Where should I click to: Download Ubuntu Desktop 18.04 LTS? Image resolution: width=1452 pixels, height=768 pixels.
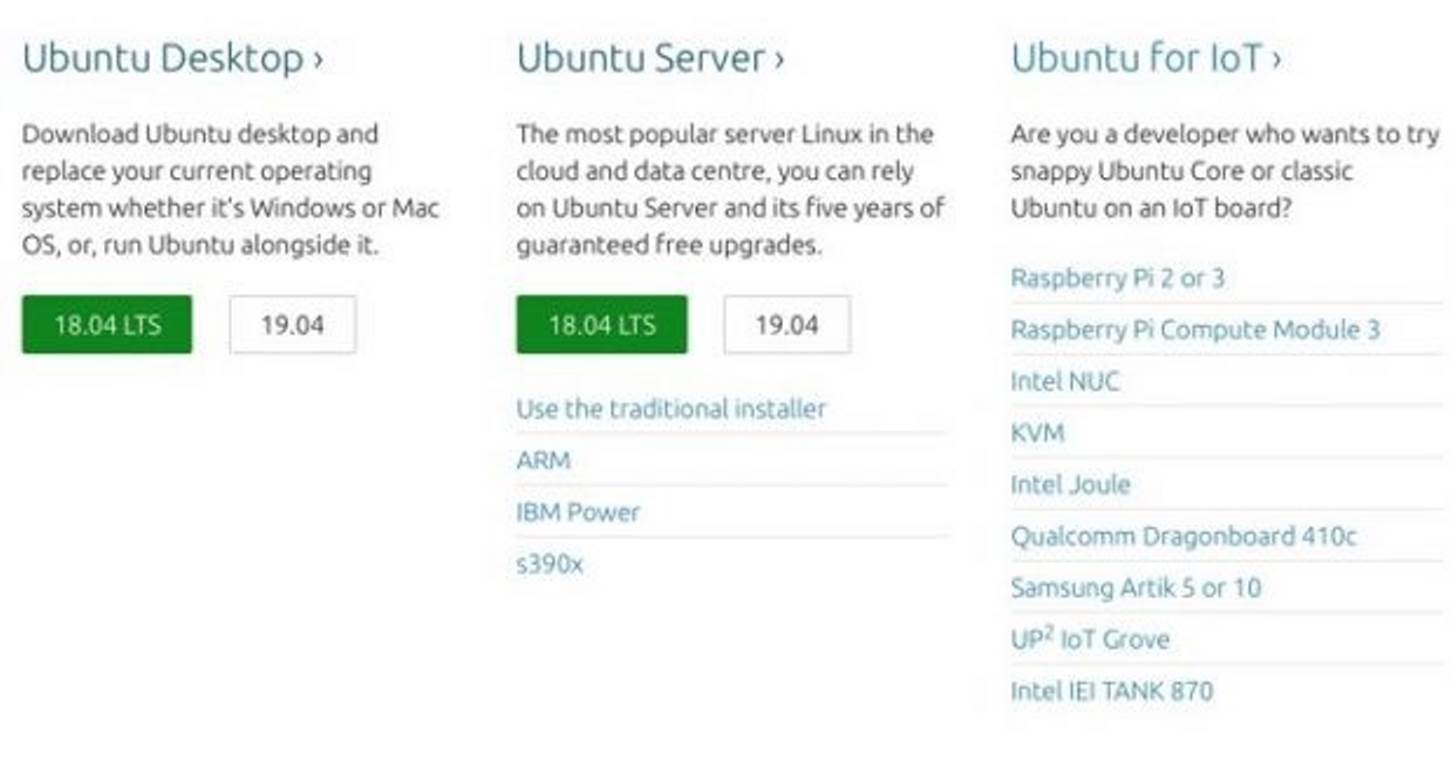(x=107, y=325)
